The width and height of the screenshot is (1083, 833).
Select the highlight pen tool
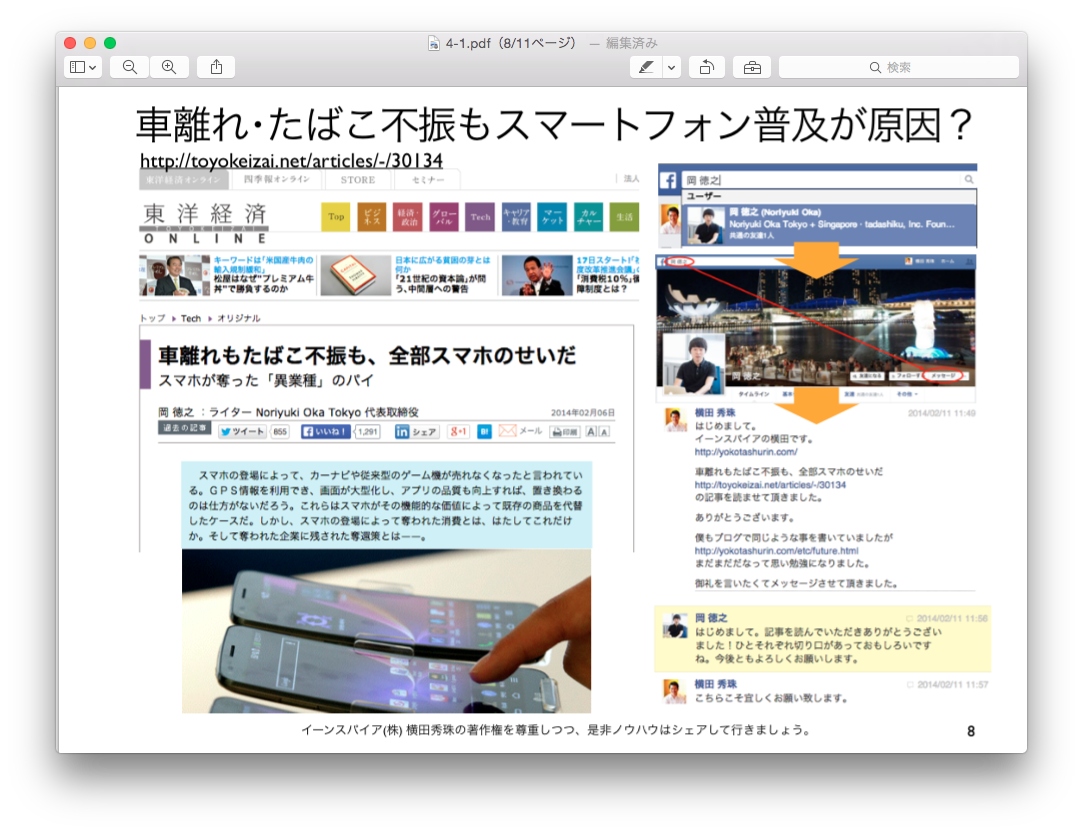pos(646,67)
